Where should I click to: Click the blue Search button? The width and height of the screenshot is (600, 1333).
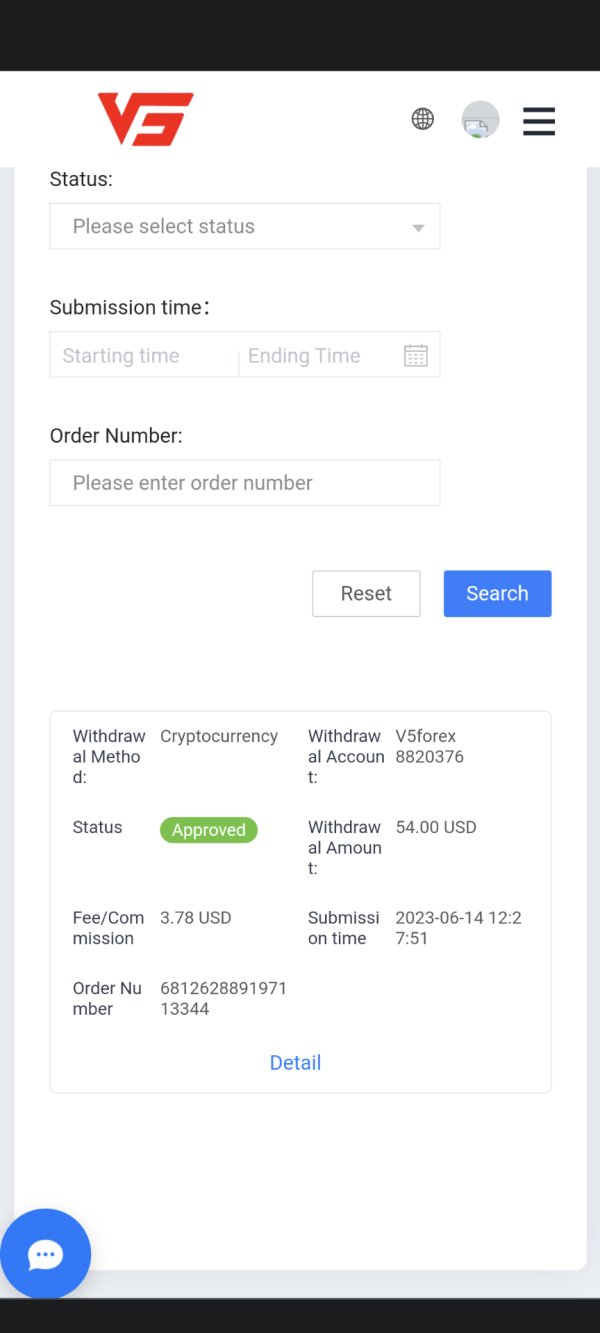click(498, 594)
